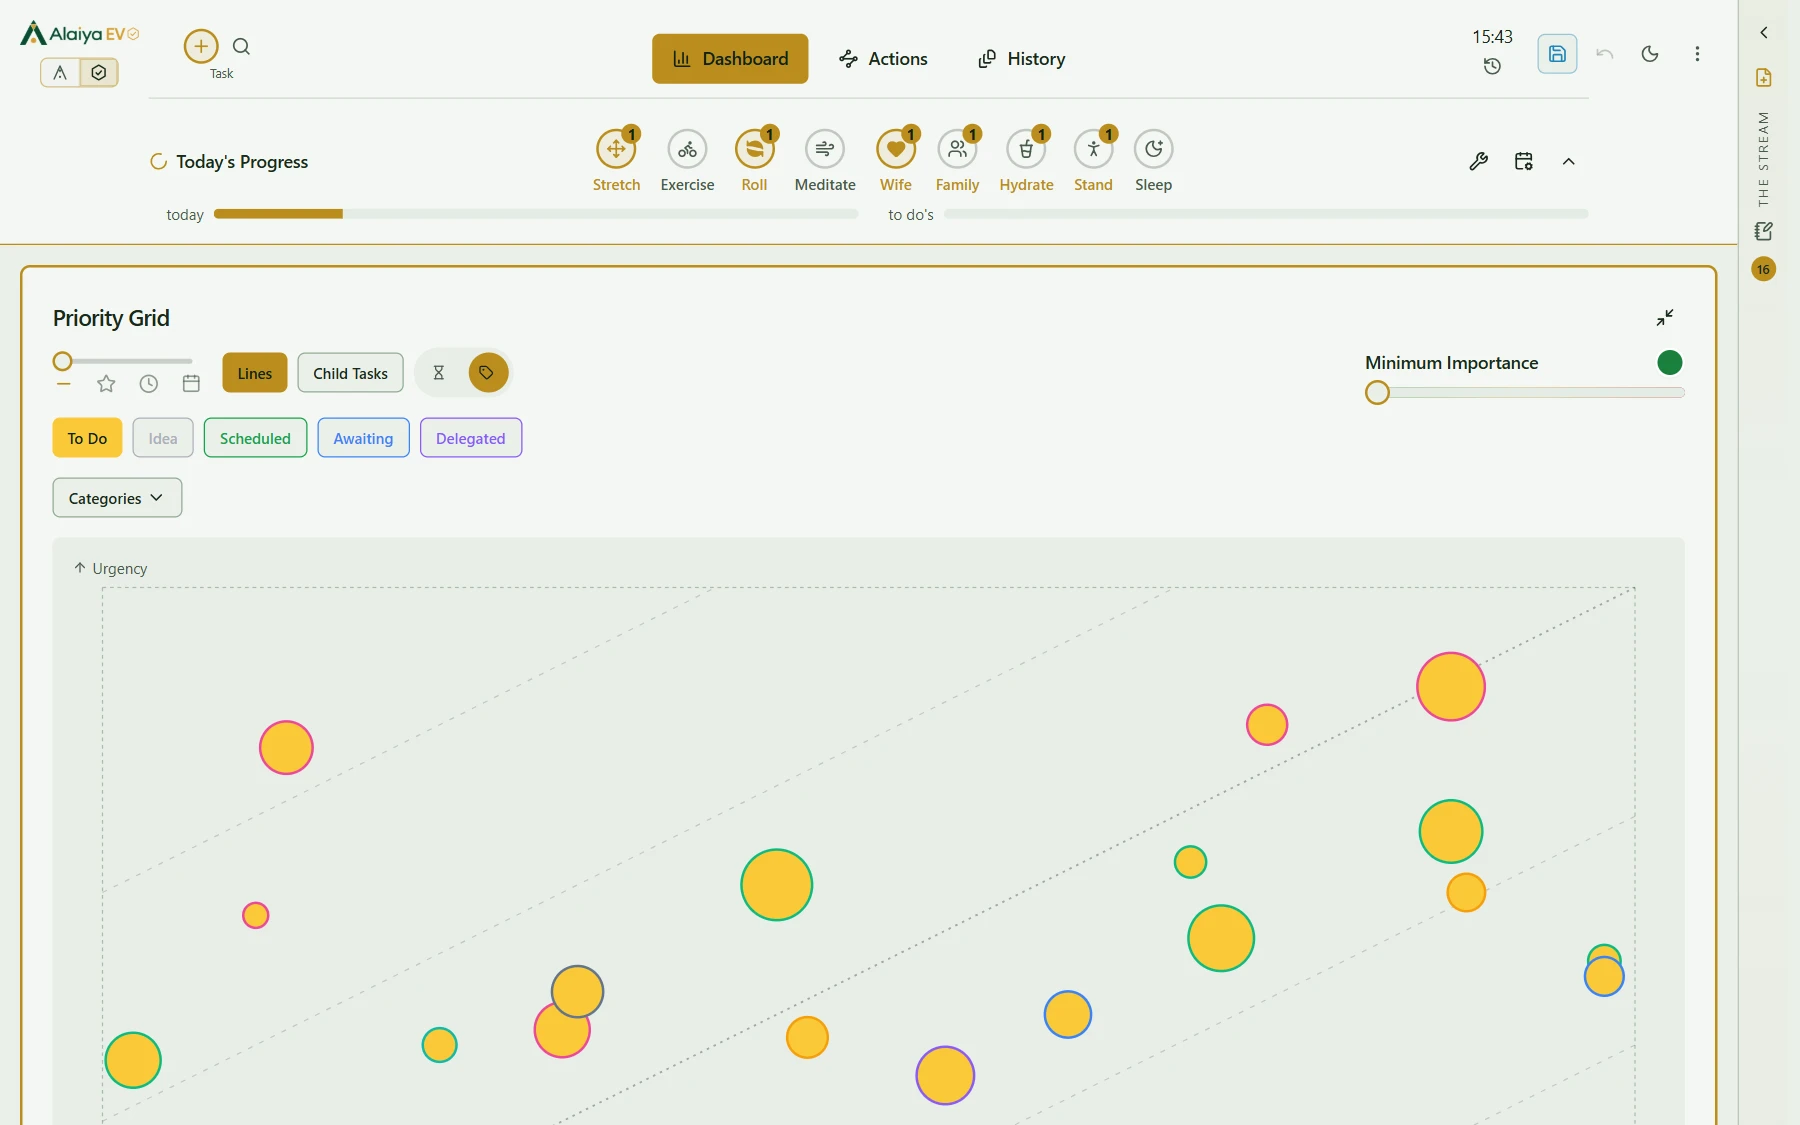
Task: Toggle the Awaiting status filter
Action: click(x=363, y=438)
